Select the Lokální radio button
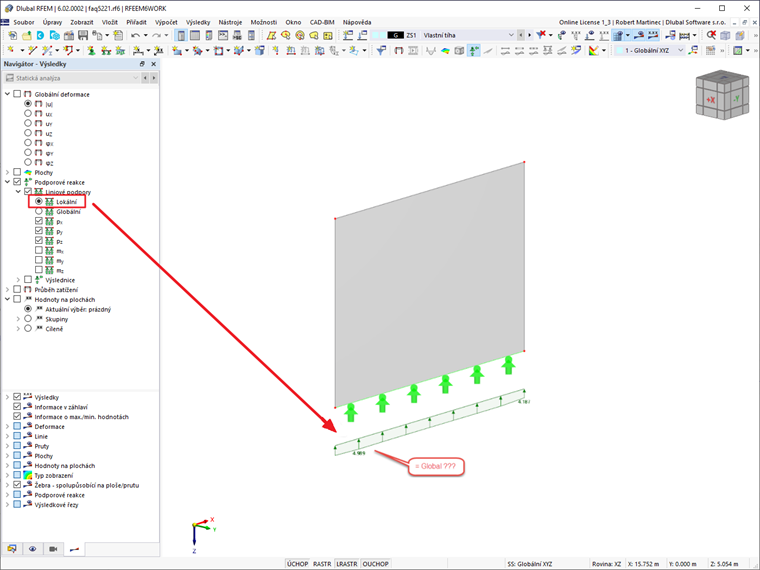760x570 pixels. pos(39,202)
